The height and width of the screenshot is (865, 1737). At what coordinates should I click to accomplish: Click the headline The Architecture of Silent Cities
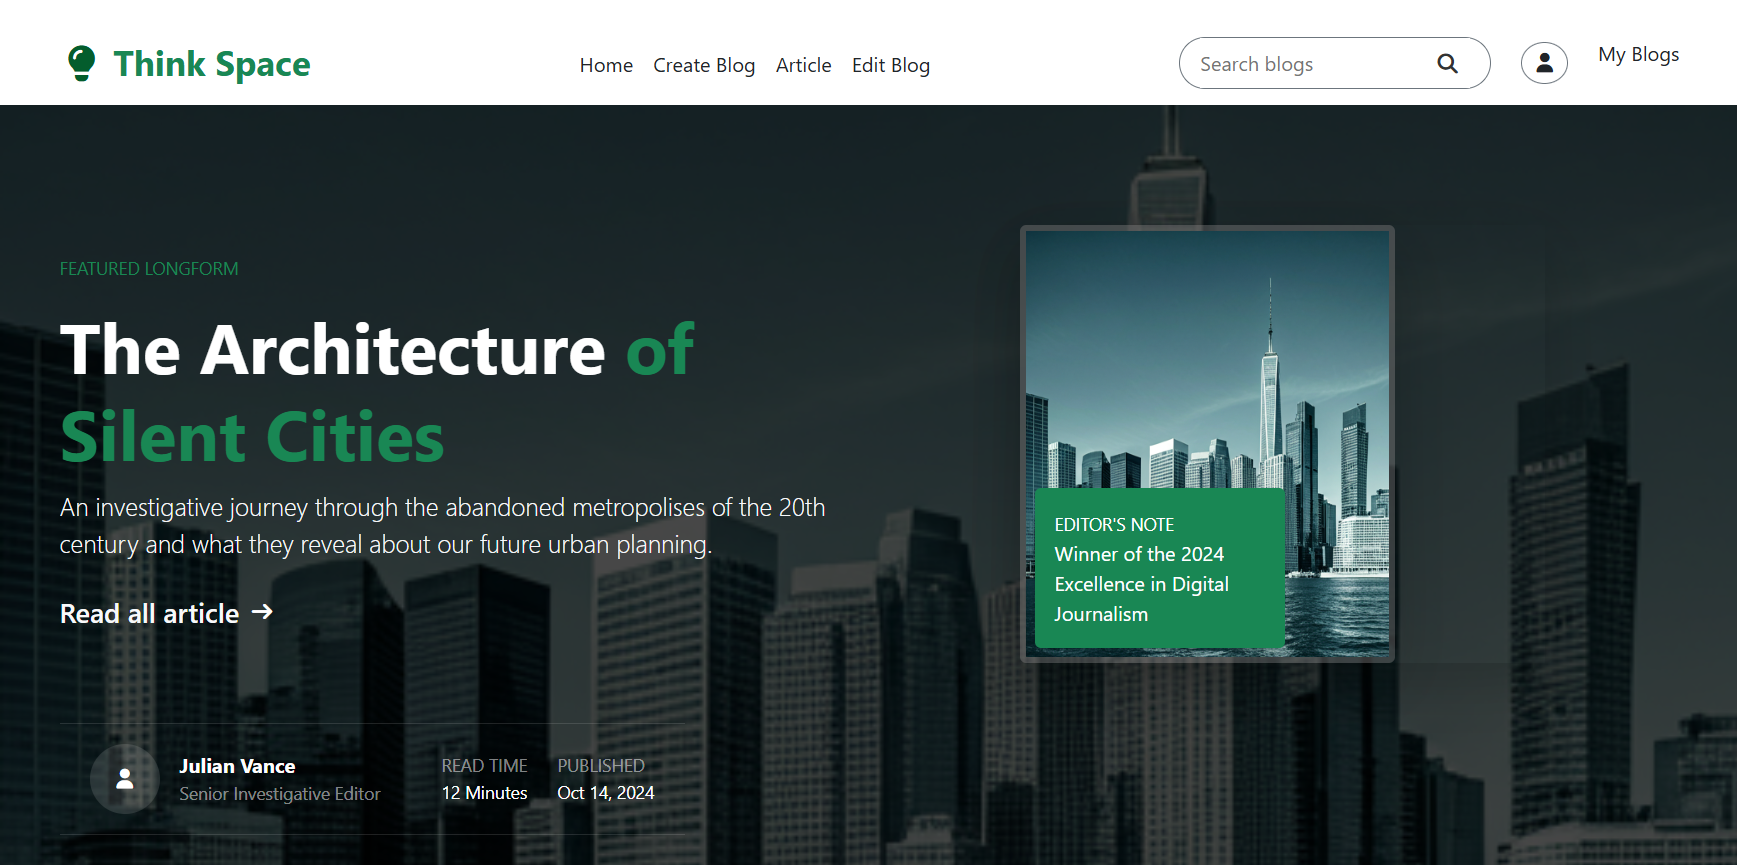point(377,393)
